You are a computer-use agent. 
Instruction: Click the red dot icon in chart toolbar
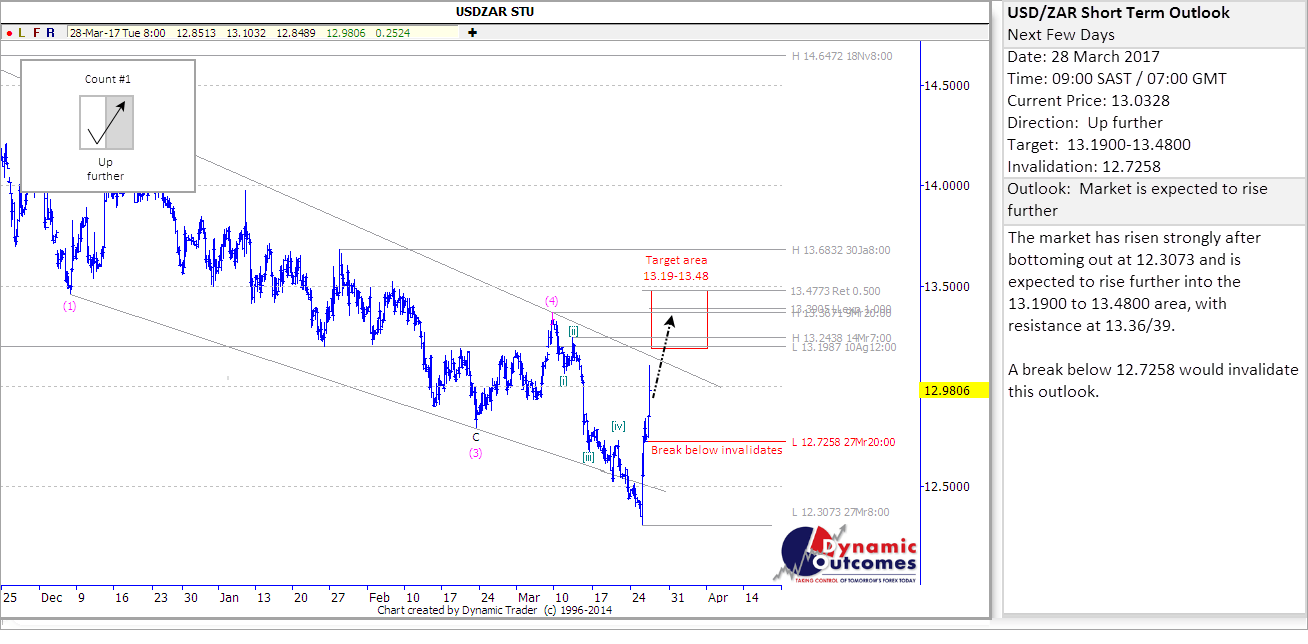click(8, 32)
